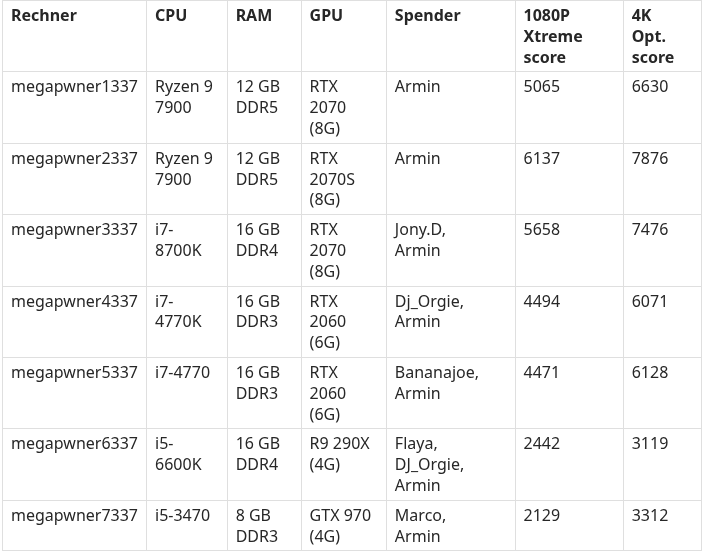The width and height of the screenshot is (704, 552).
Task: Select the R9 290X (4G) cell
Action: (339, 454)
